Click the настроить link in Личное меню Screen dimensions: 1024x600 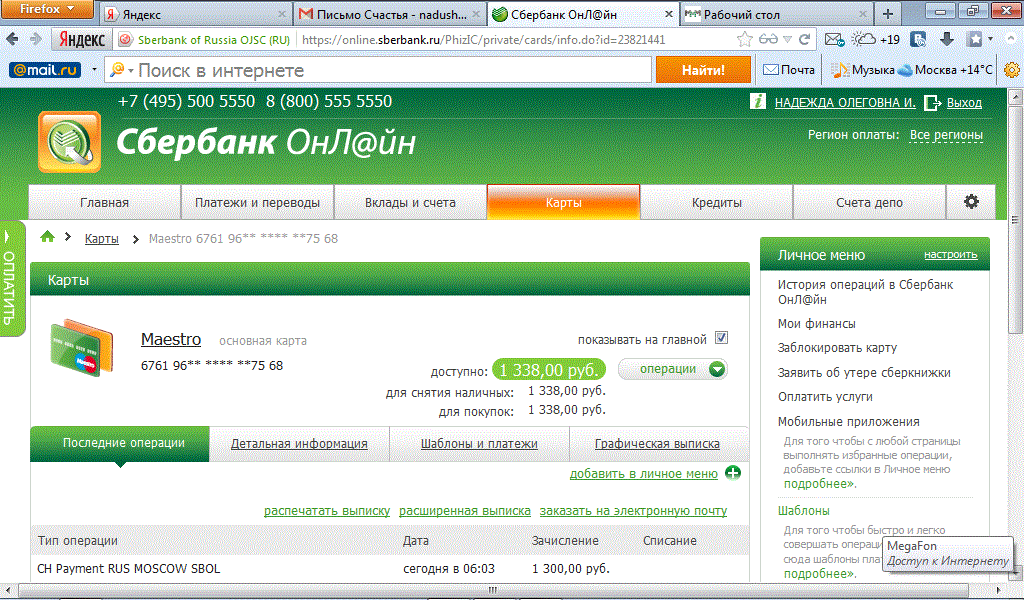[x=950, y=255]
